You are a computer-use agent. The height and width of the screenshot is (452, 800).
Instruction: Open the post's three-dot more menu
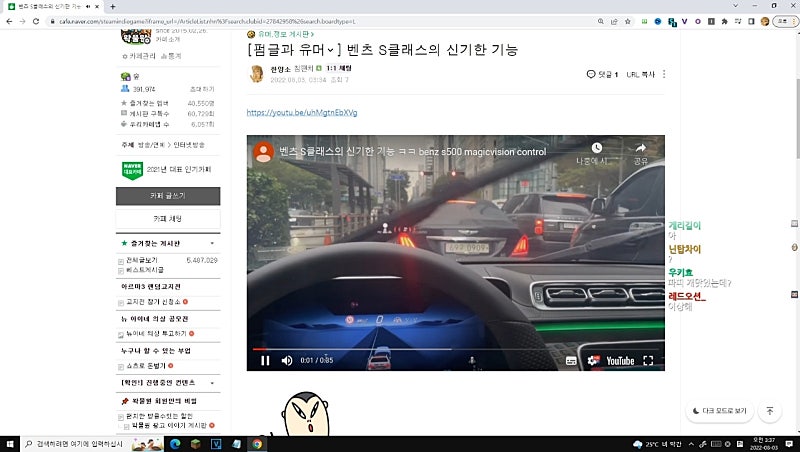(x=664, y=74)
